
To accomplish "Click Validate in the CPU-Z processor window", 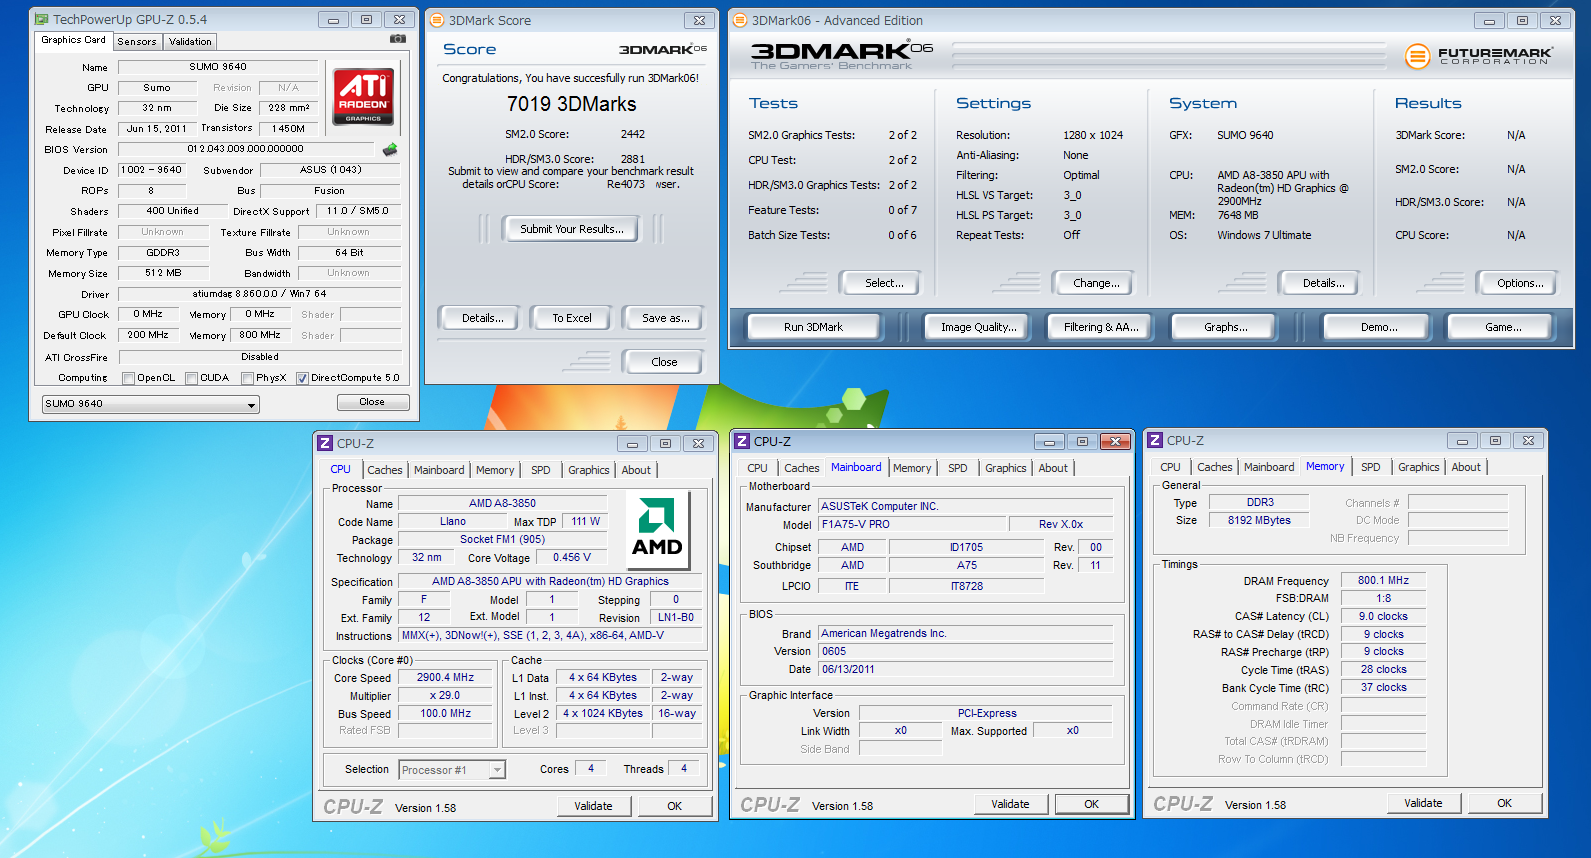I will click(593, 806).
